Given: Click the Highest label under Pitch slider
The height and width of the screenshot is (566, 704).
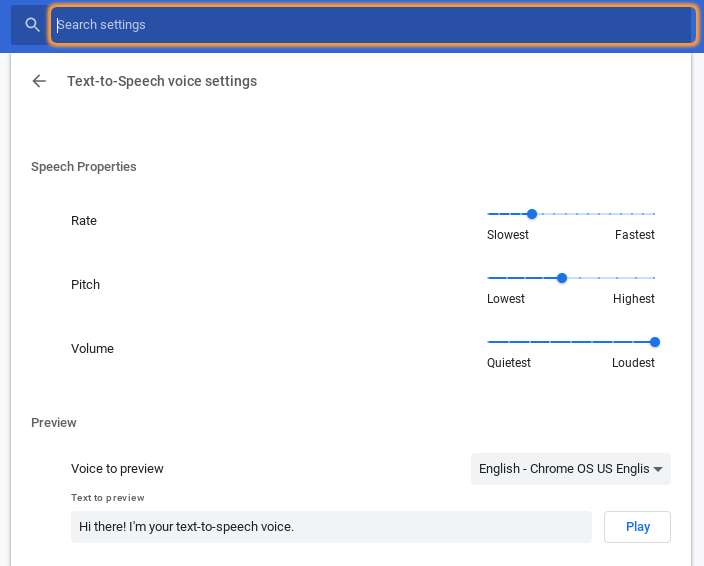Looking at the screenshot, I should point(634,299).
